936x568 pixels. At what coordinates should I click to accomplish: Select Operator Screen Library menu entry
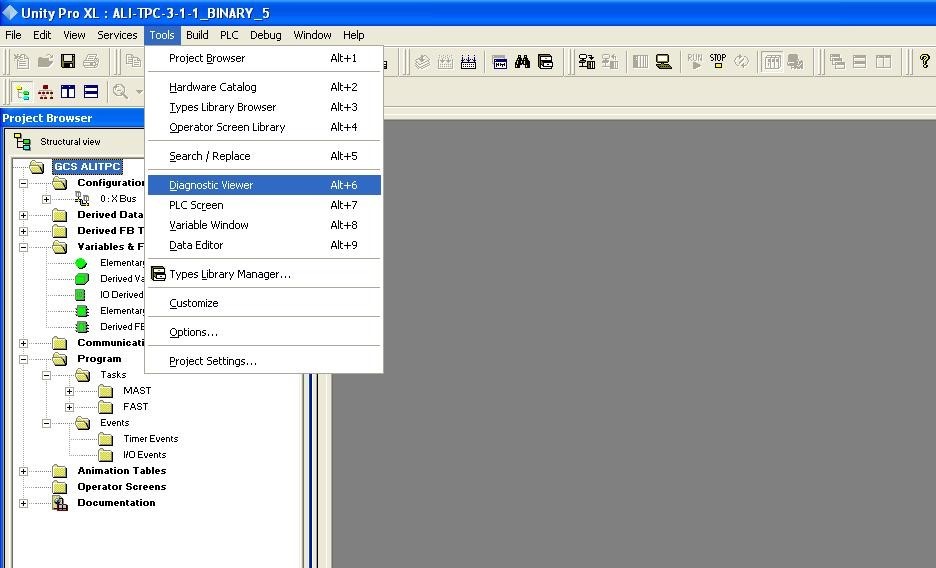pyautogui.click(x=264, y=127)
